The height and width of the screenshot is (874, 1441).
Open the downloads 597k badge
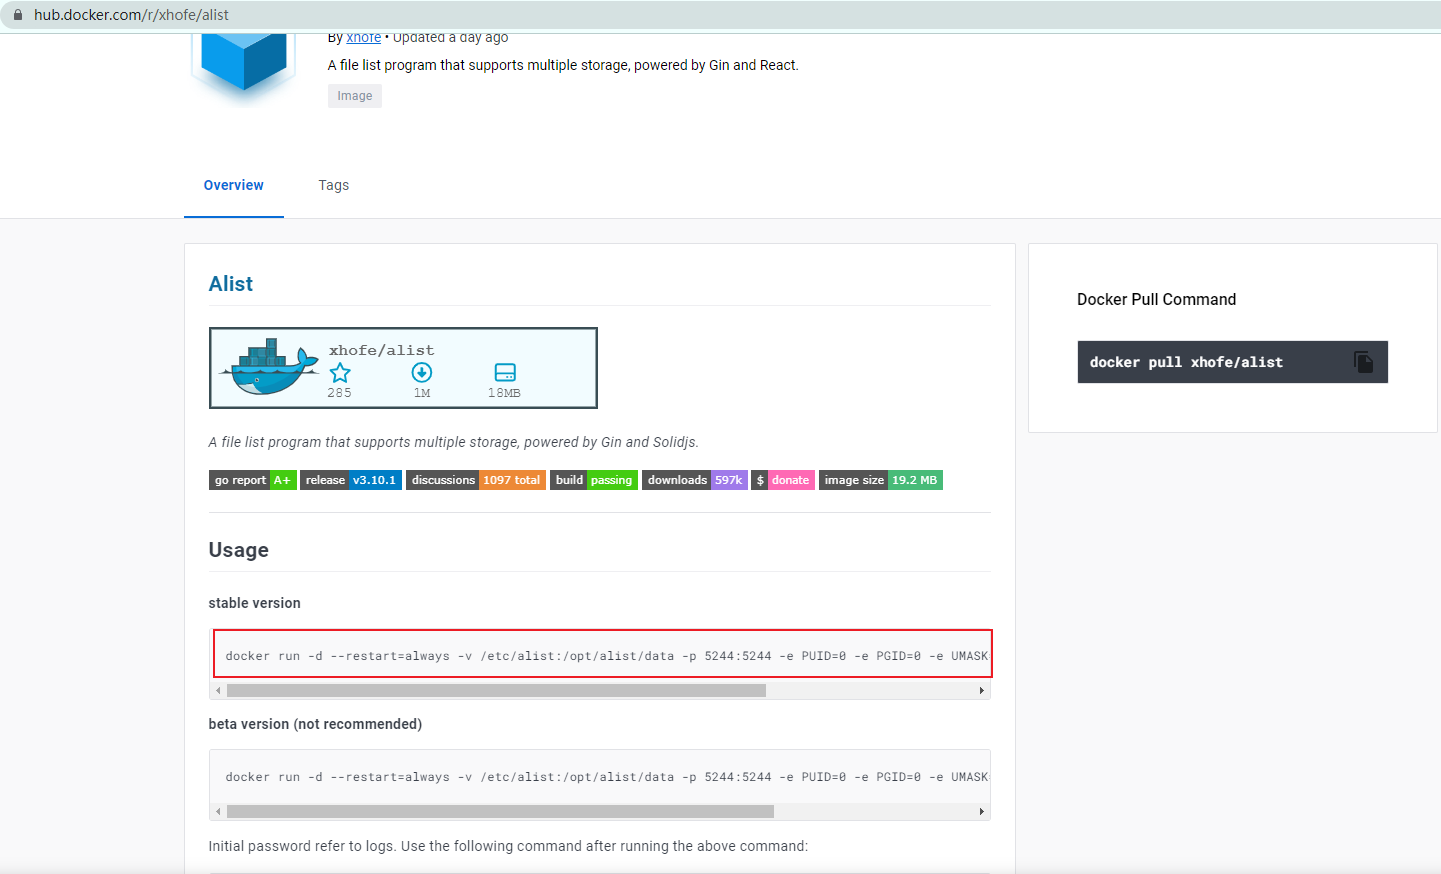click(x=695, y=480)
